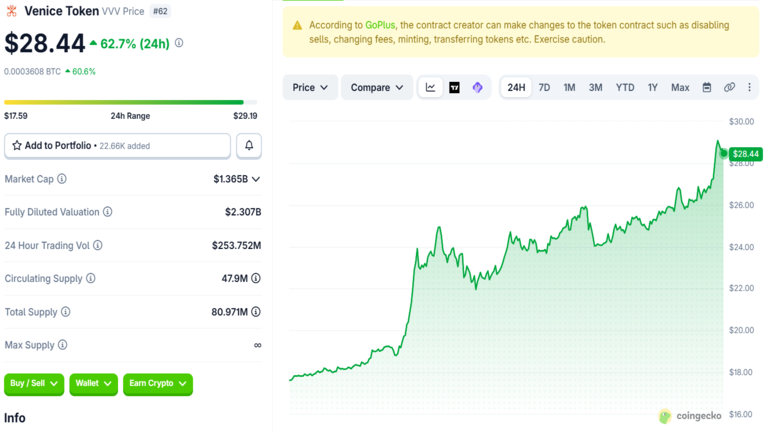Image resolution: width=768 pixels, height=432 pixels.
Task: Click the price alert bell icon
Action: 249,145
